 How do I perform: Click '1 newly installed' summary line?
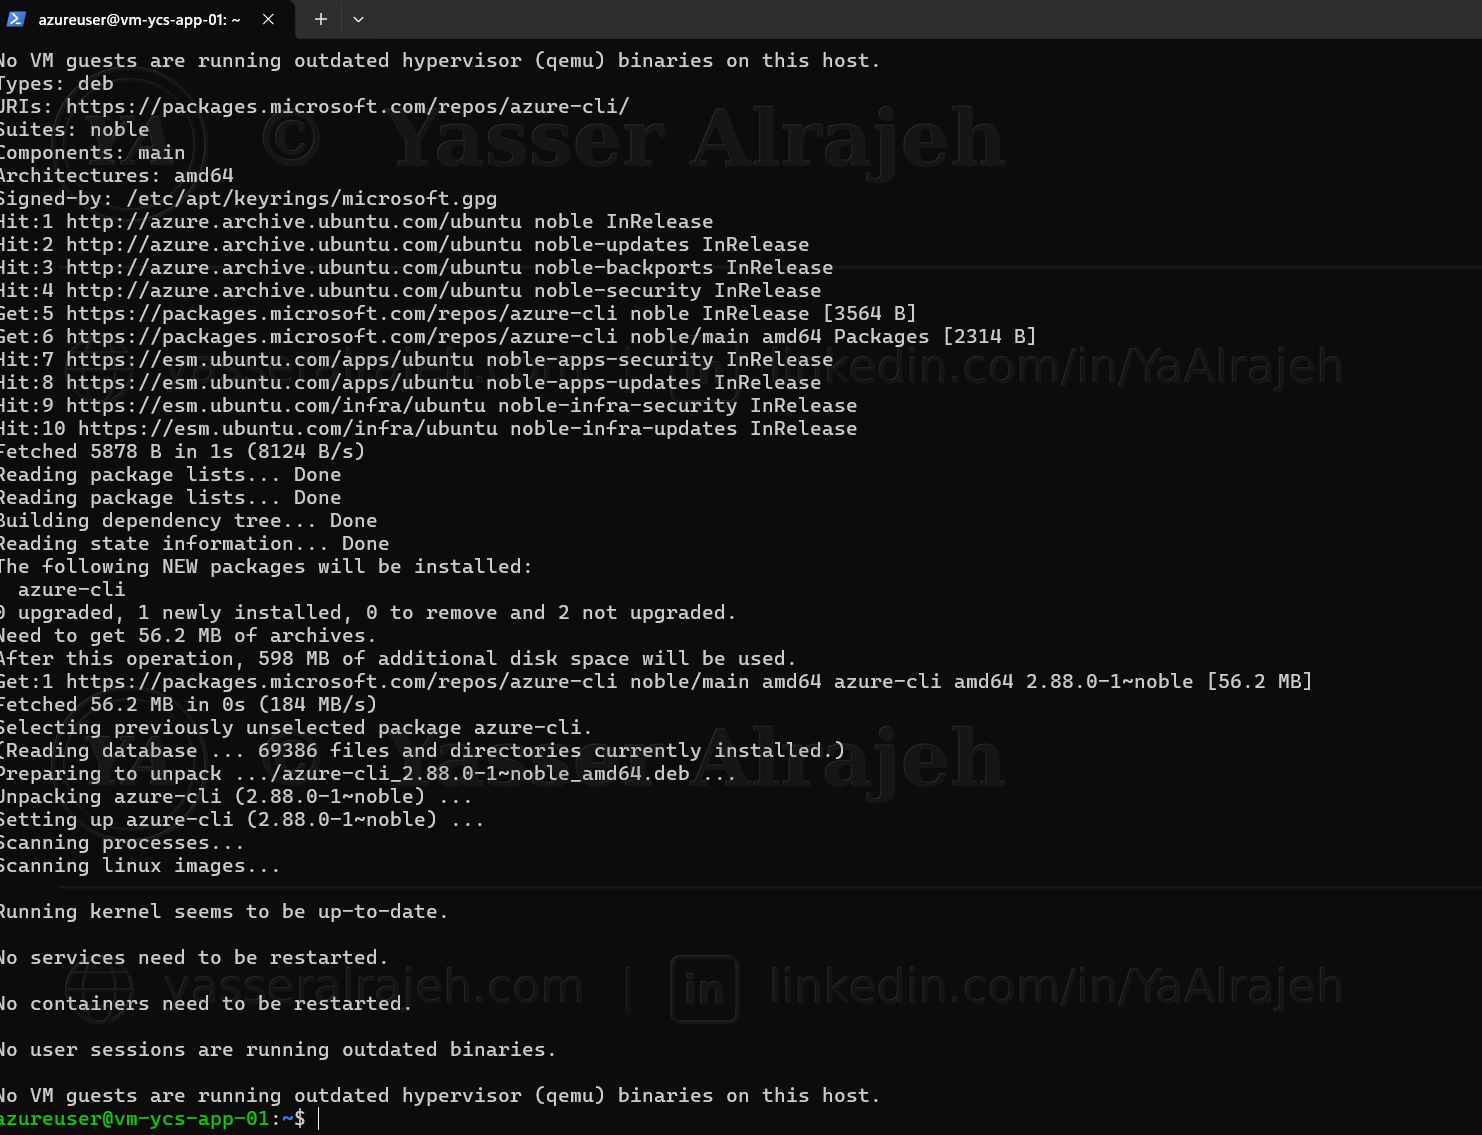coord(369,612)
